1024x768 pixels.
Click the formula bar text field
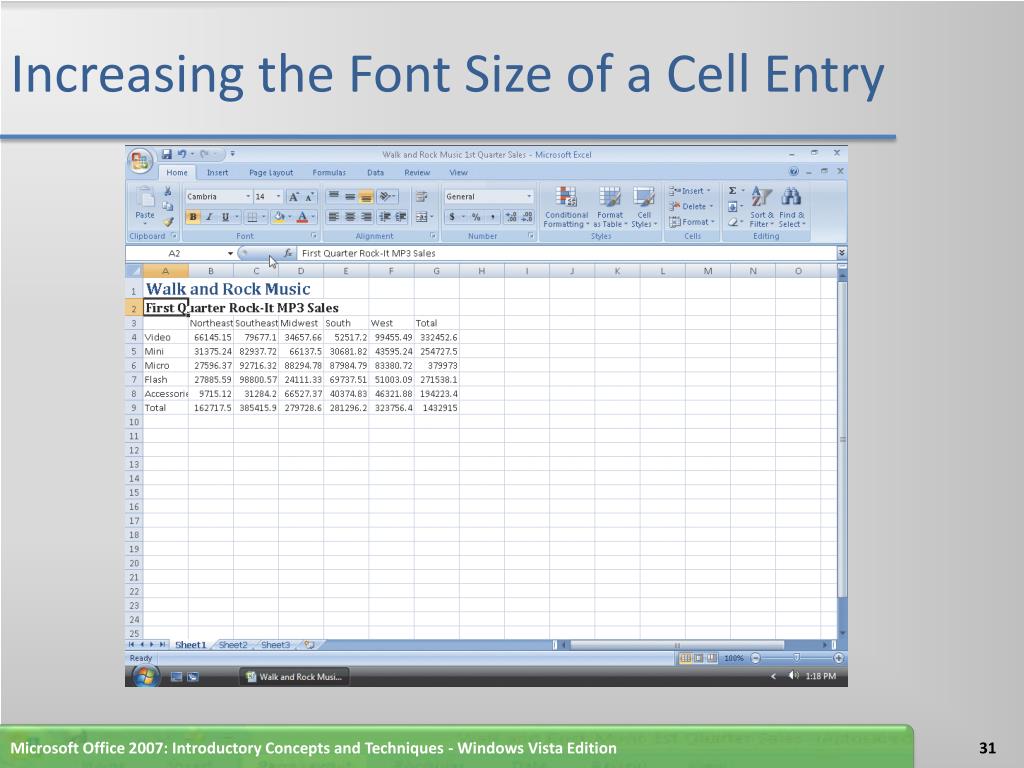click(x=566, y=253)
